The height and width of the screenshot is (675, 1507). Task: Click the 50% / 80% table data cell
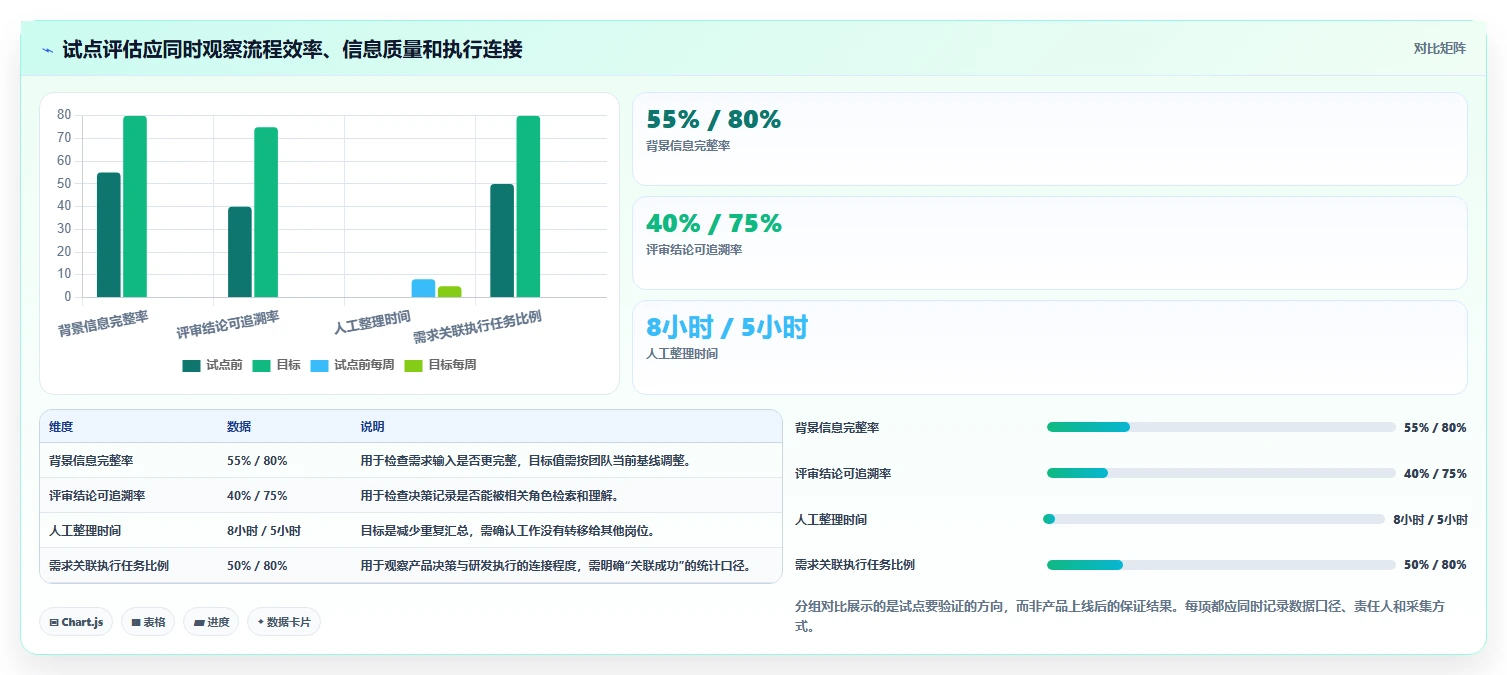click(257, 565)
